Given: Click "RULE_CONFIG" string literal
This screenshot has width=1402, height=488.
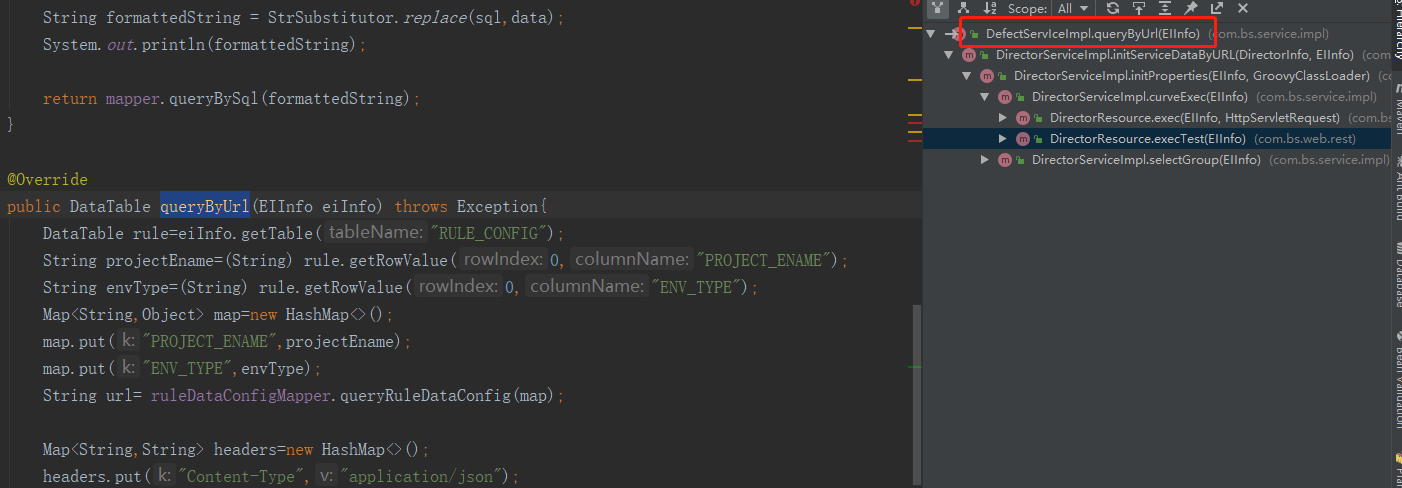Looking at the screenshot, I should 492,233.
